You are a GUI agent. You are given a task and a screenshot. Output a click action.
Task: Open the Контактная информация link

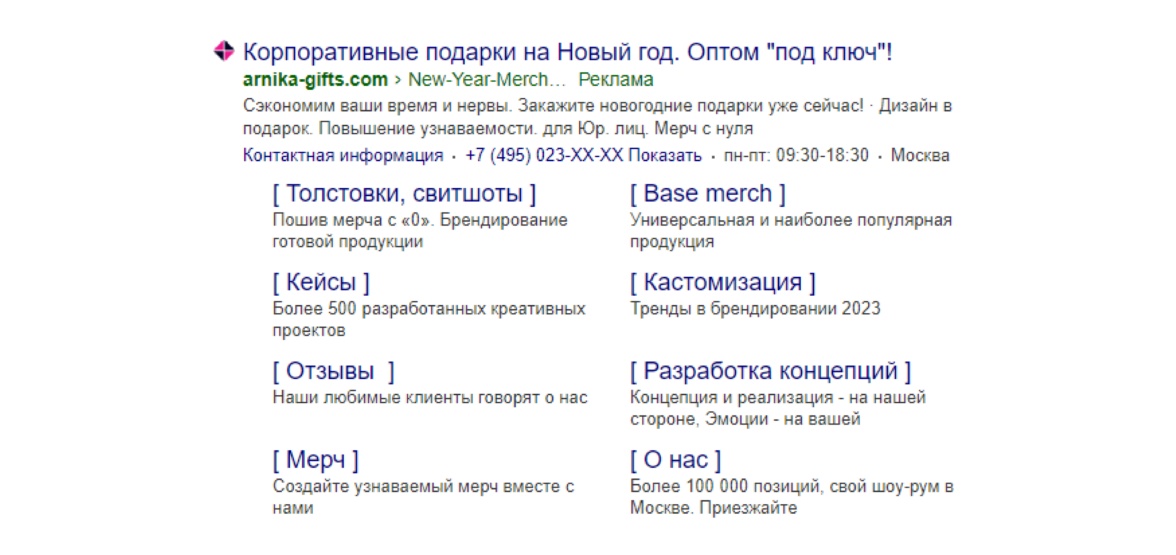click(343, 156)
